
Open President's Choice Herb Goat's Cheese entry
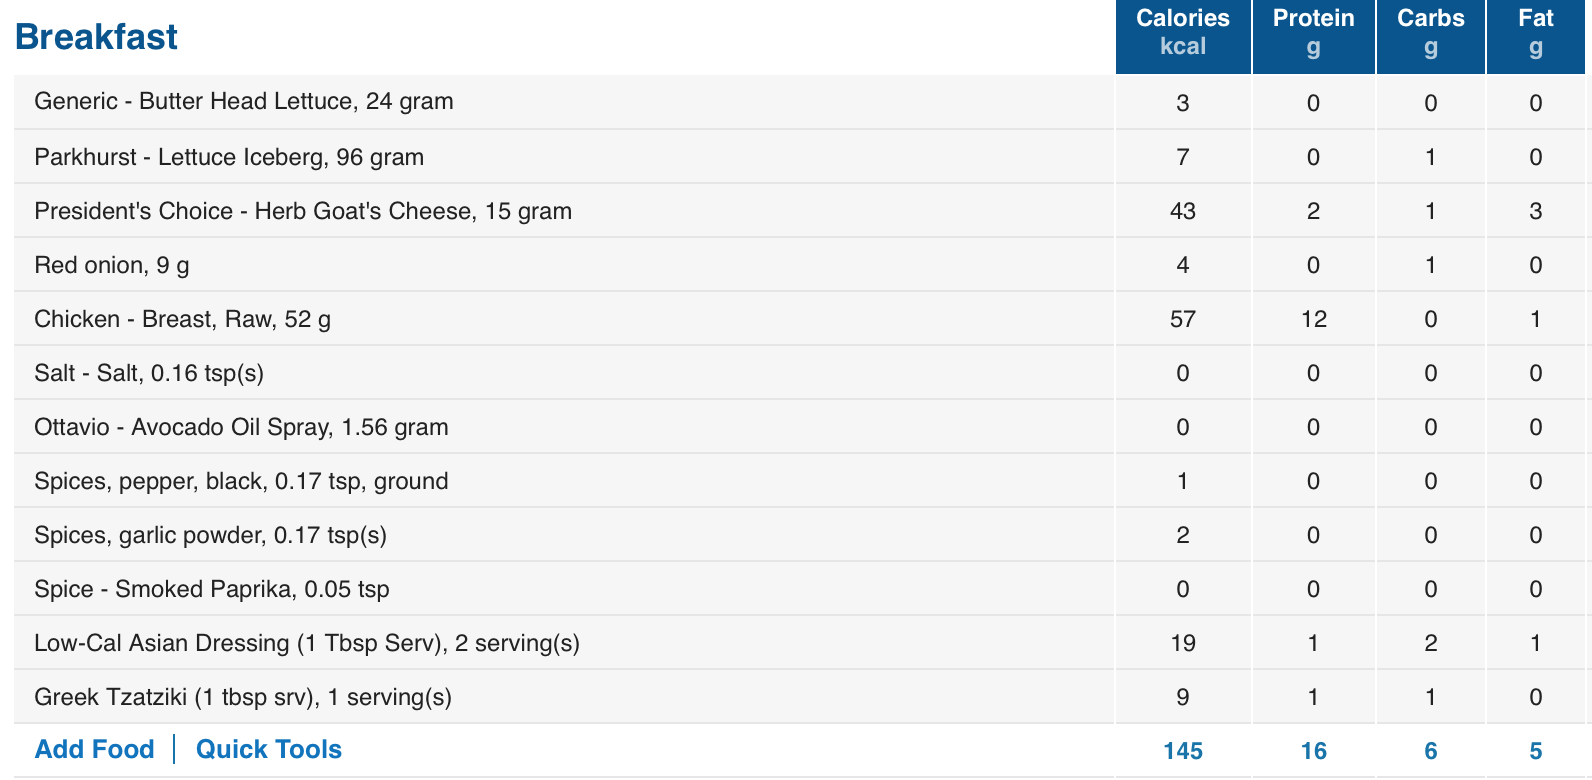point(303,211)
